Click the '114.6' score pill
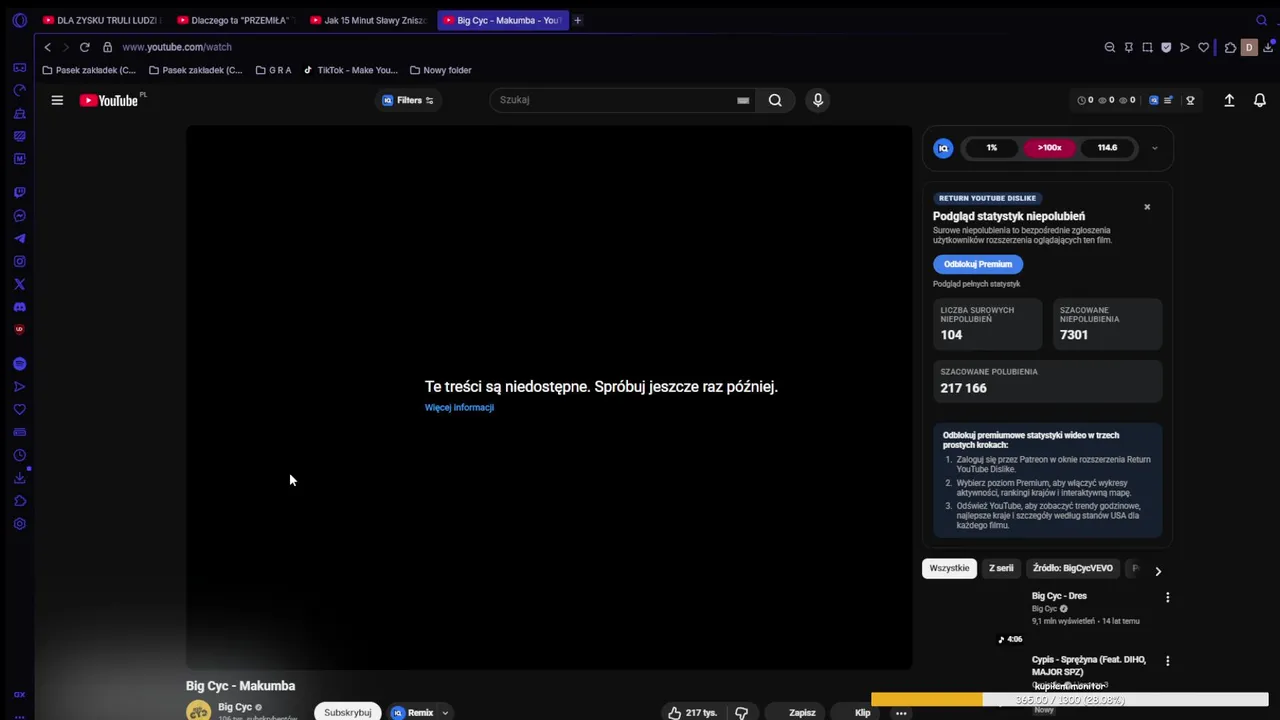 click(x=1107, y=148)
